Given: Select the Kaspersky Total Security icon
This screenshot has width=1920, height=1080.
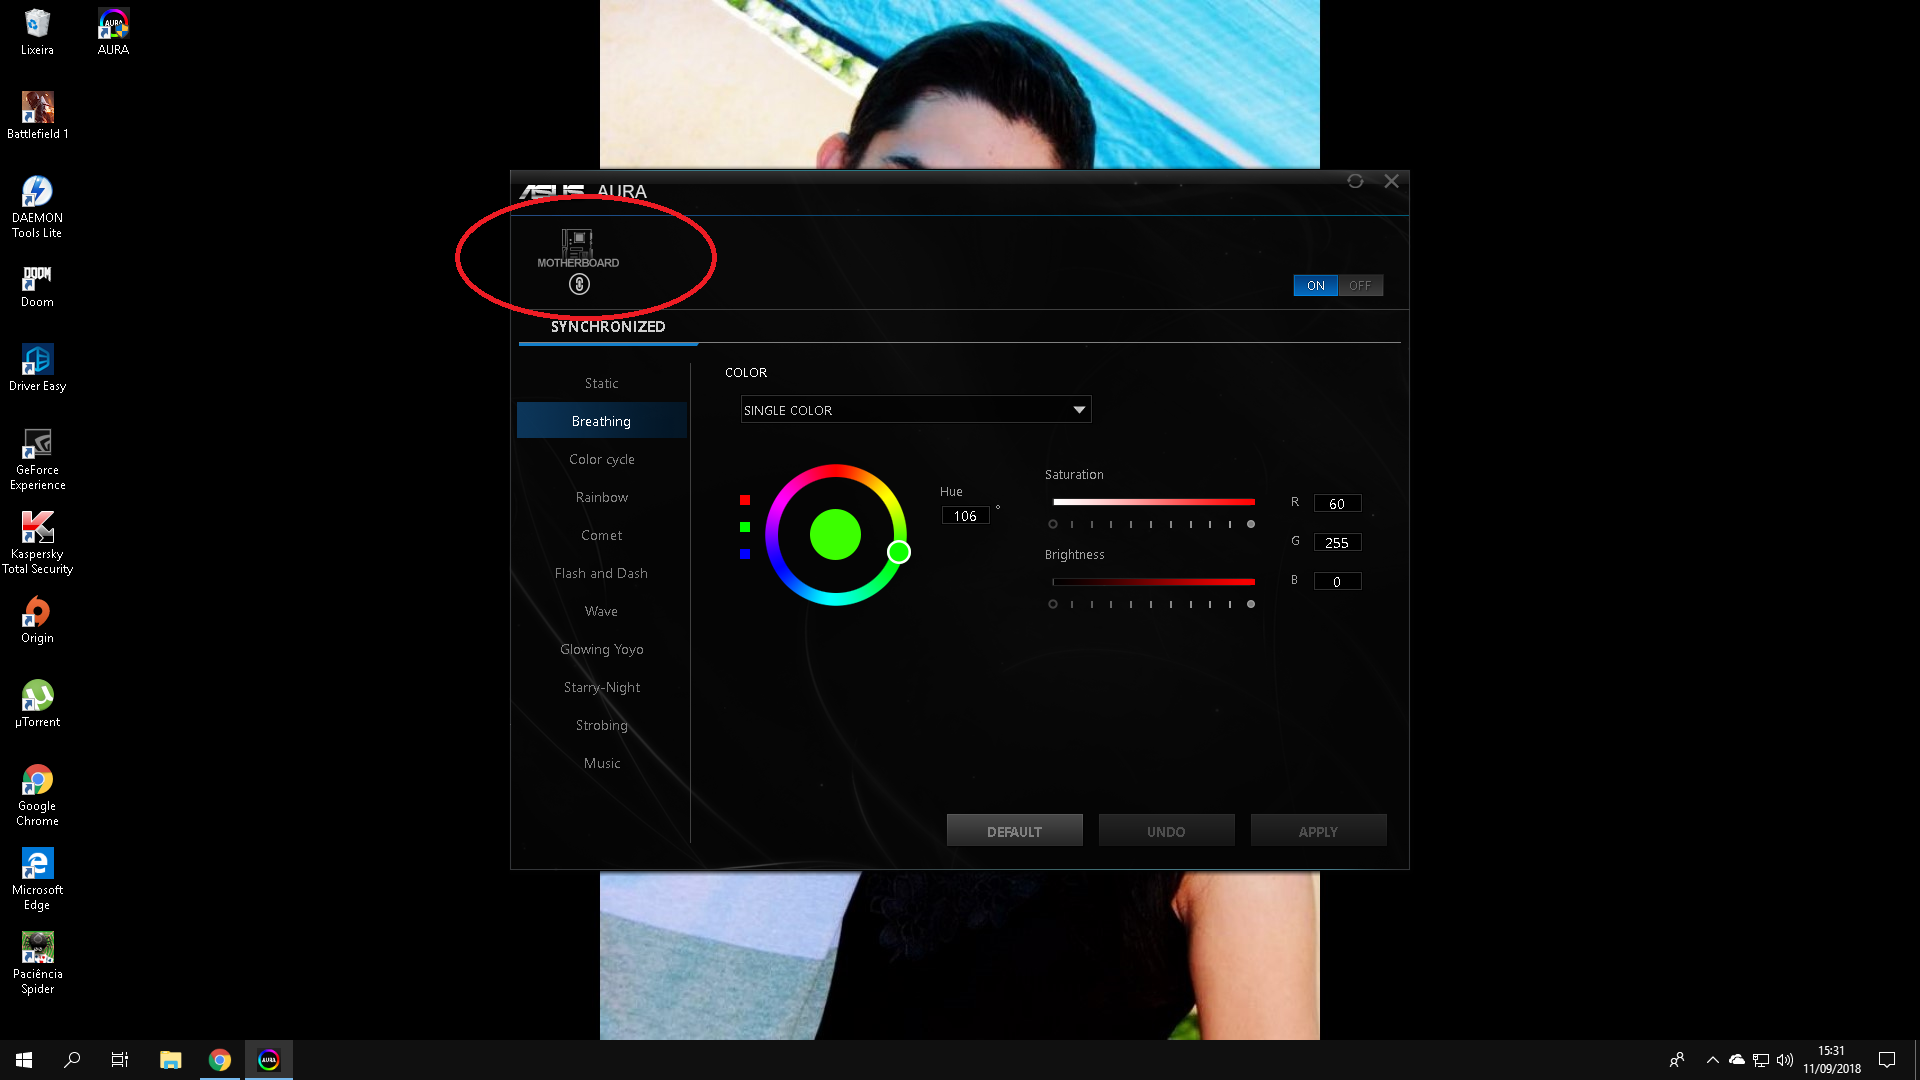Looking at the screenshot, I should point(37,543).
